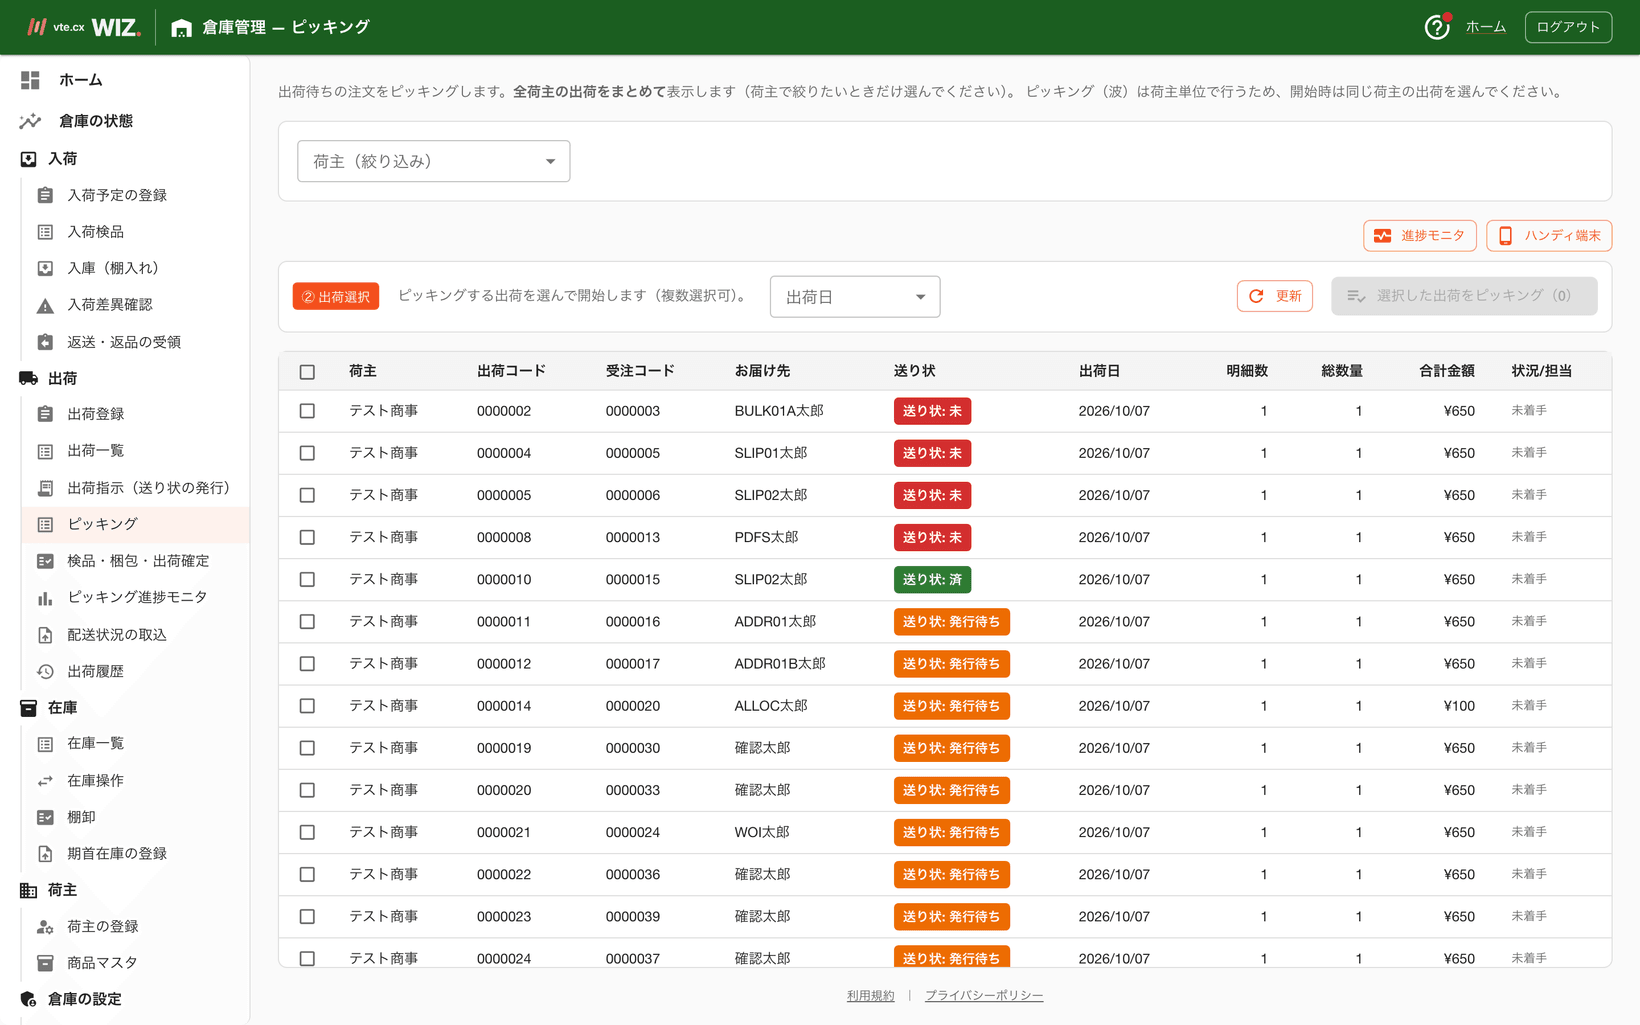Click the help question mark icon
Screen dimensions: 1640x1025
1436,27
